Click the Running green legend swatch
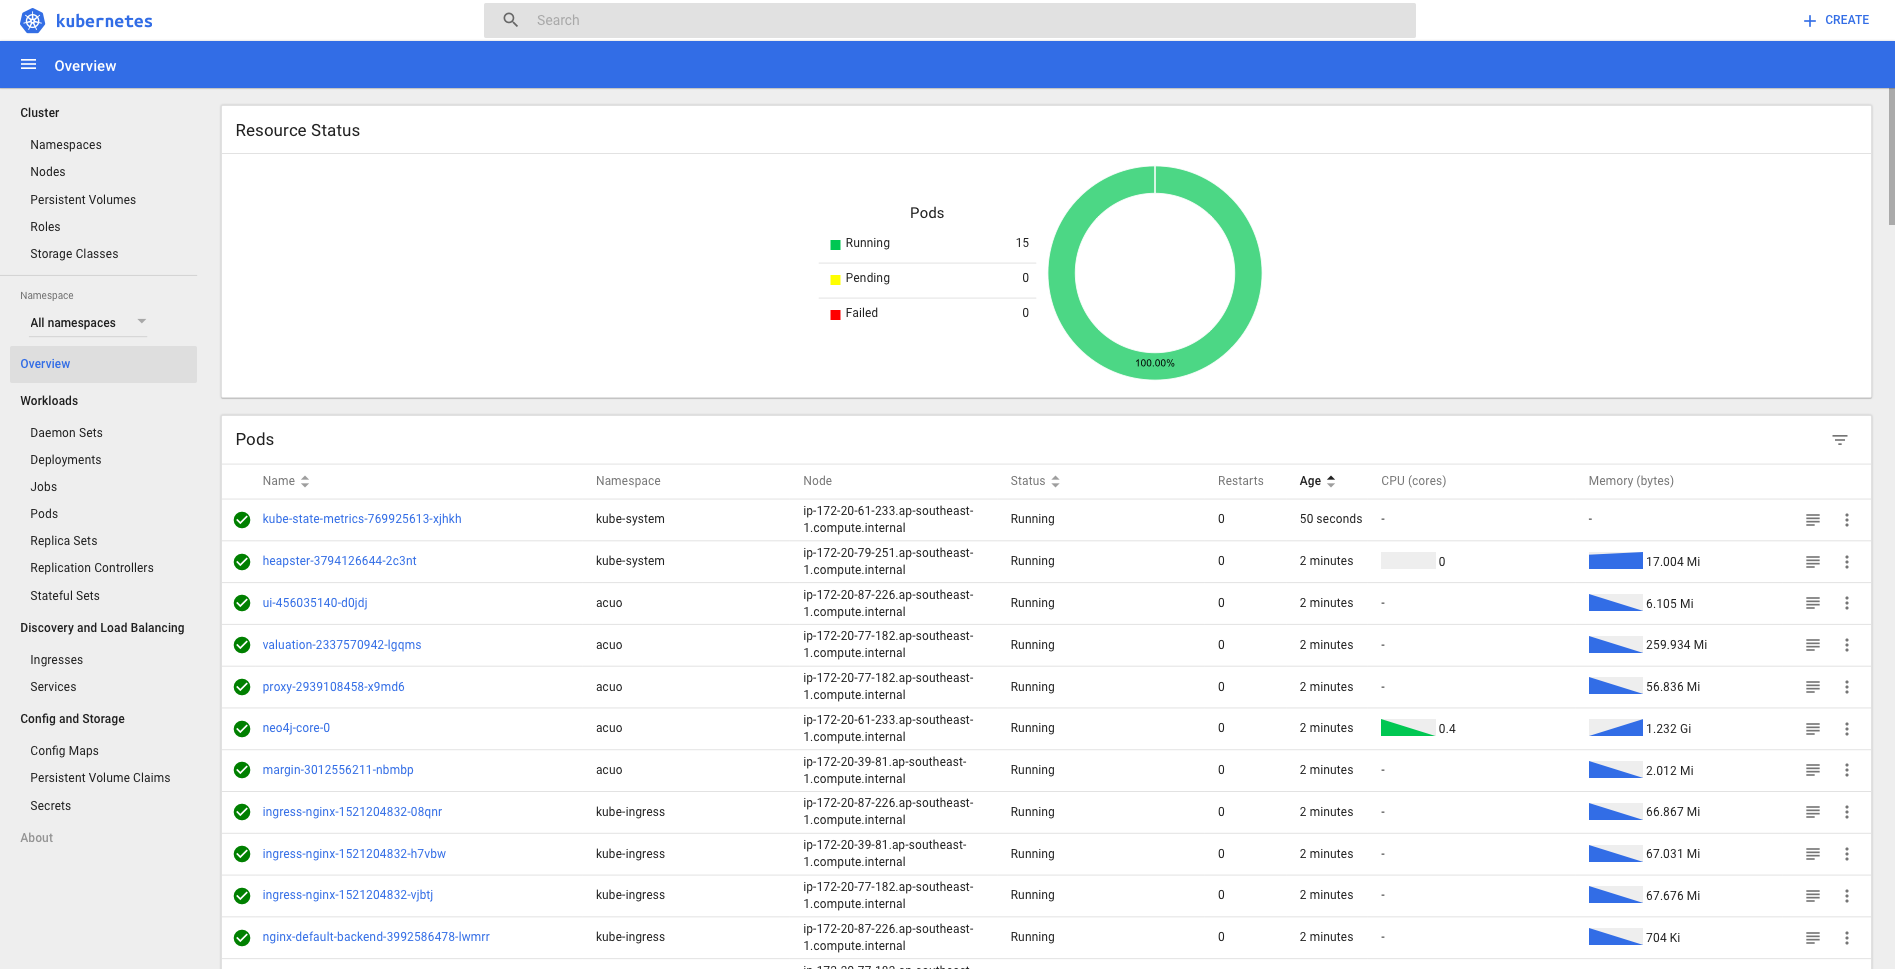 pos(835,244)
